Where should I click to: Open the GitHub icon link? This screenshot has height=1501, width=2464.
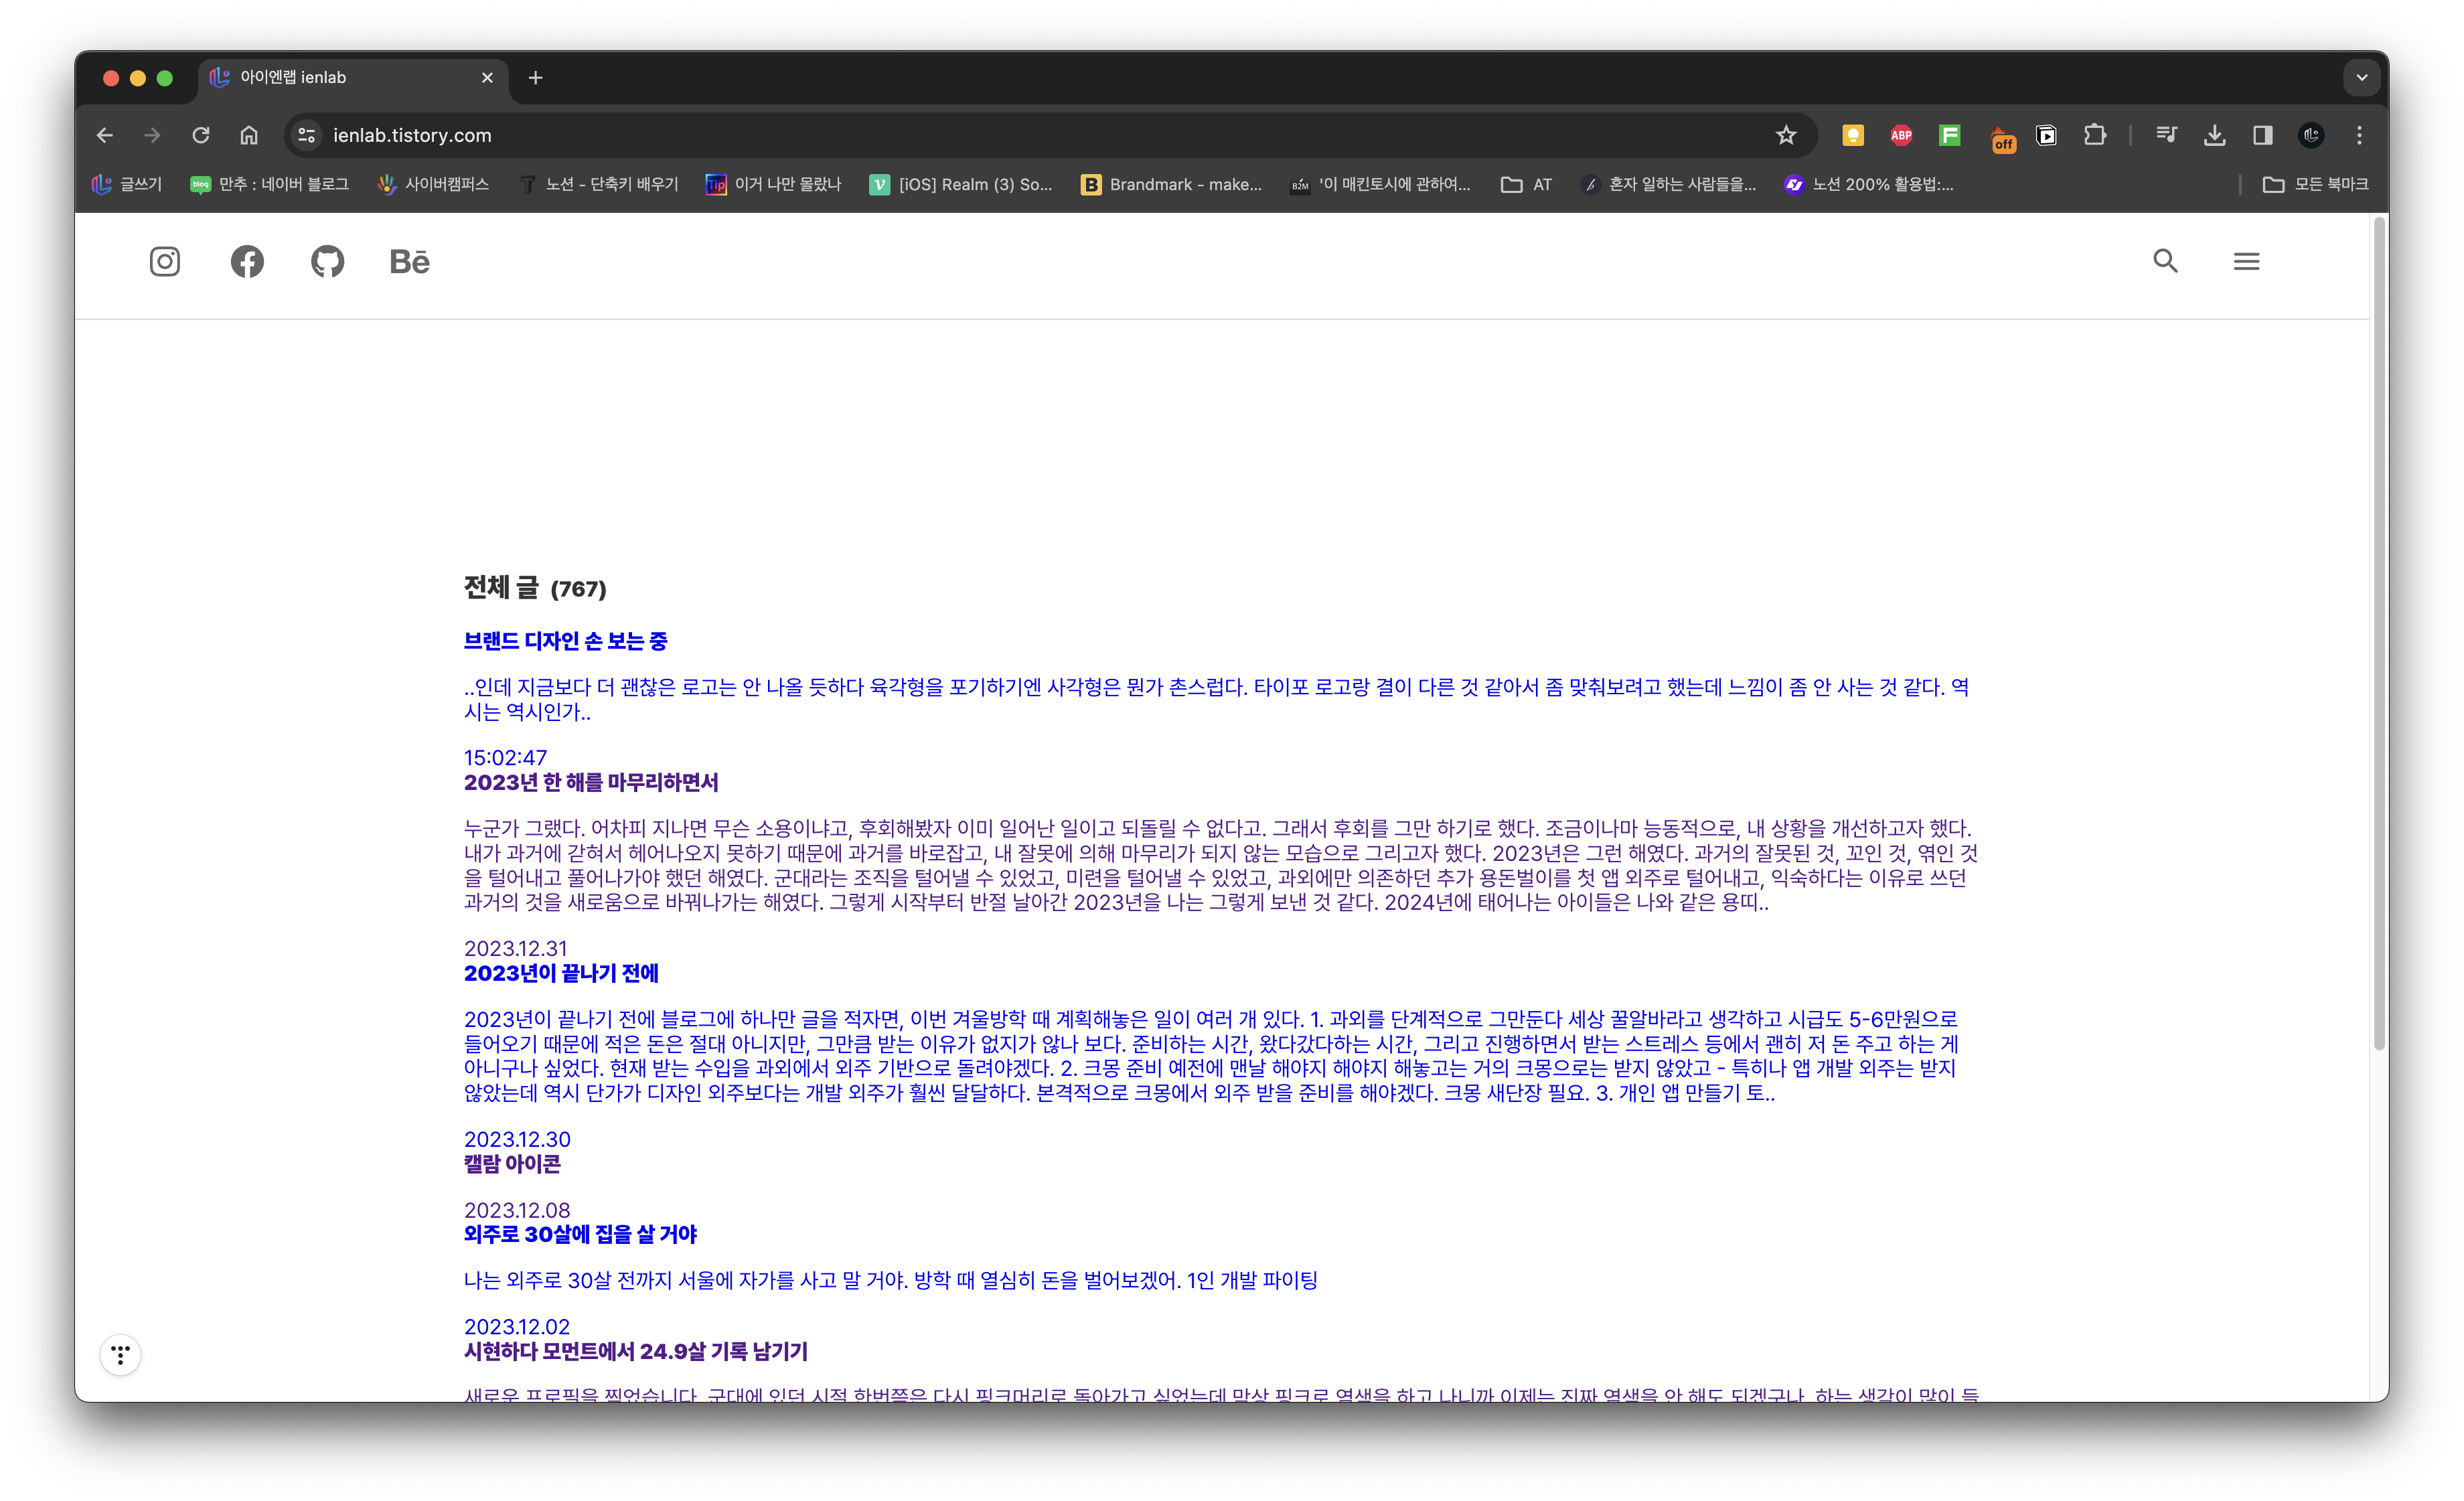coord(327,262)
